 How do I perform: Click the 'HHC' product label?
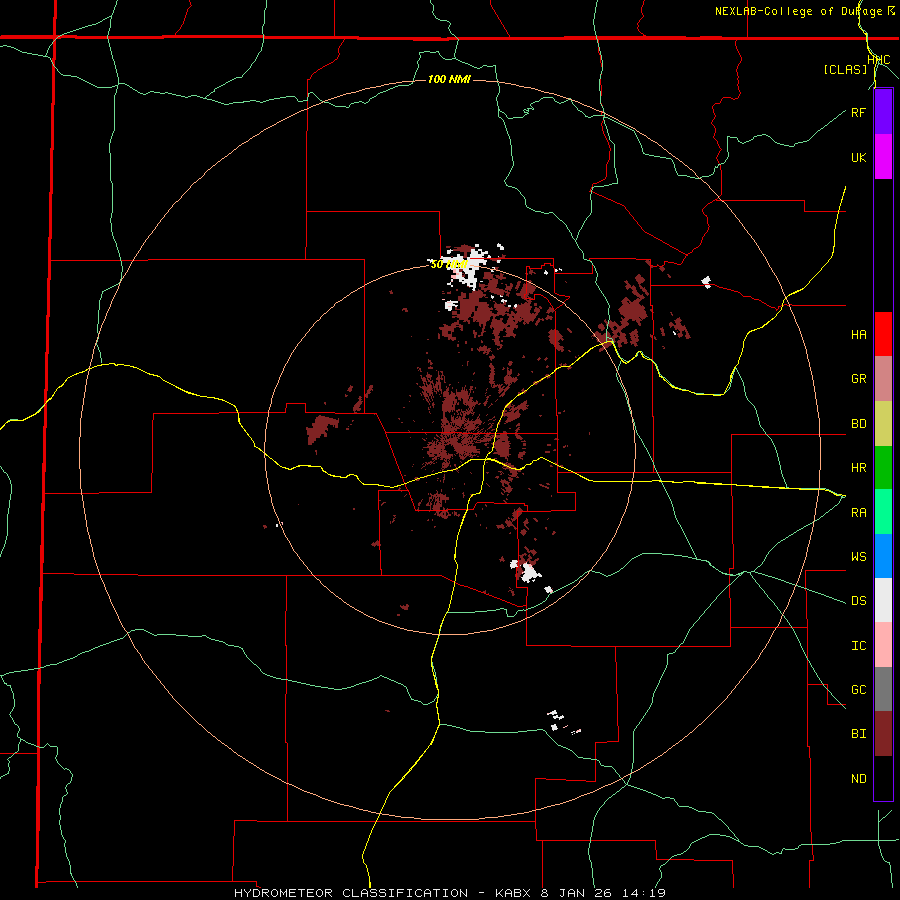(878, 60)
